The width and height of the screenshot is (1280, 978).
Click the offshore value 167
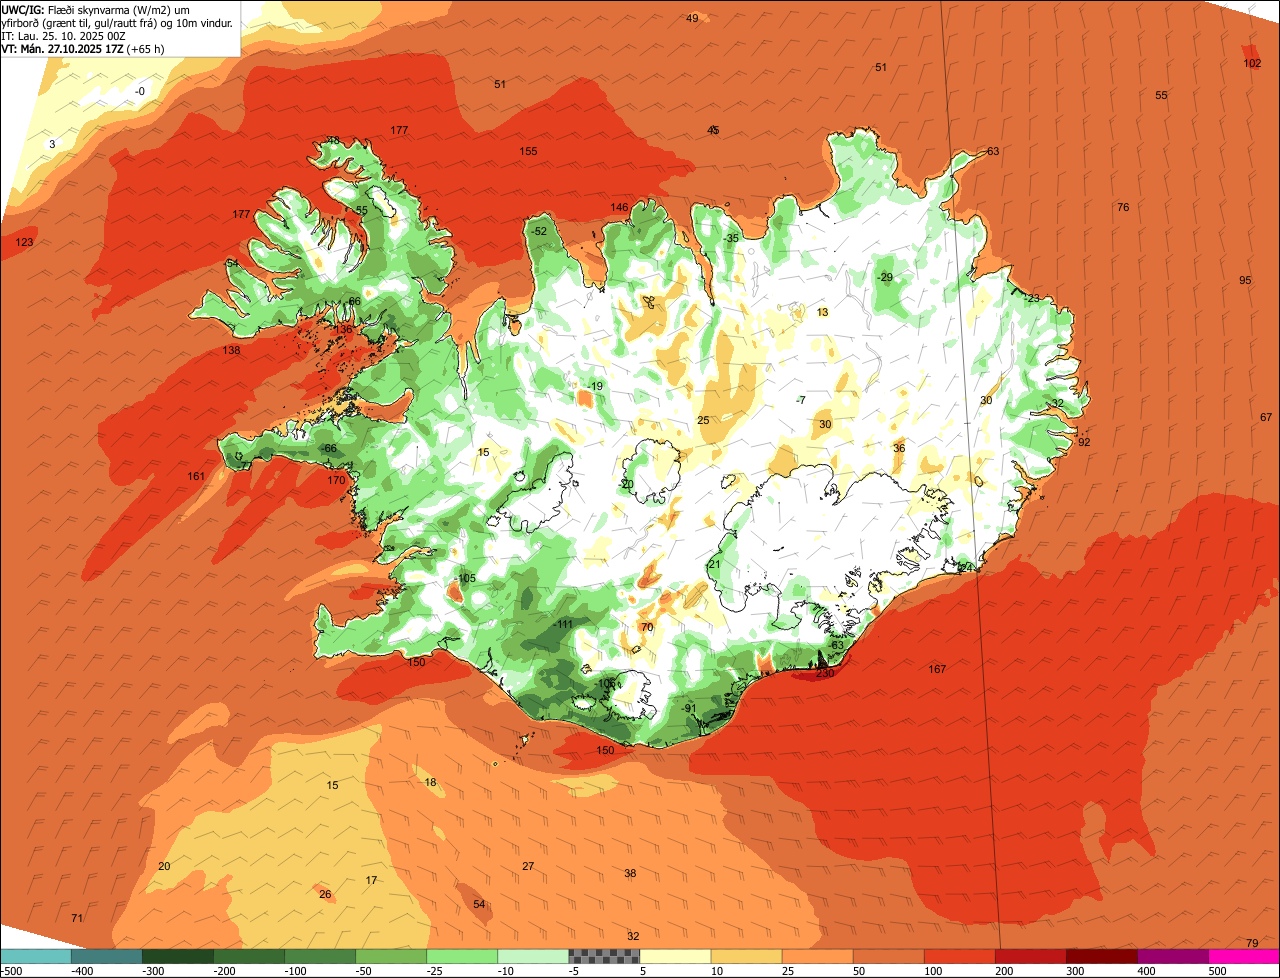(937, 669)
